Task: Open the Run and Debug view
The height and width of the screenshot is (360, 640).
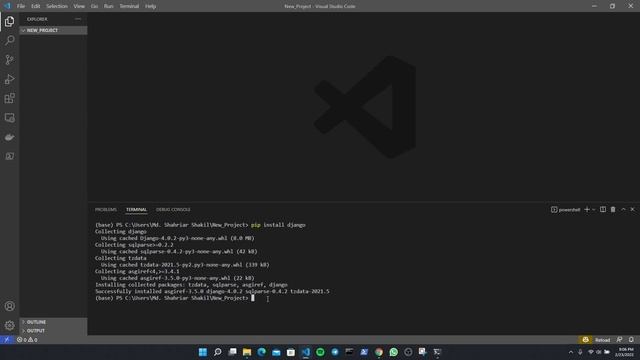Action: tap(9, 79)
